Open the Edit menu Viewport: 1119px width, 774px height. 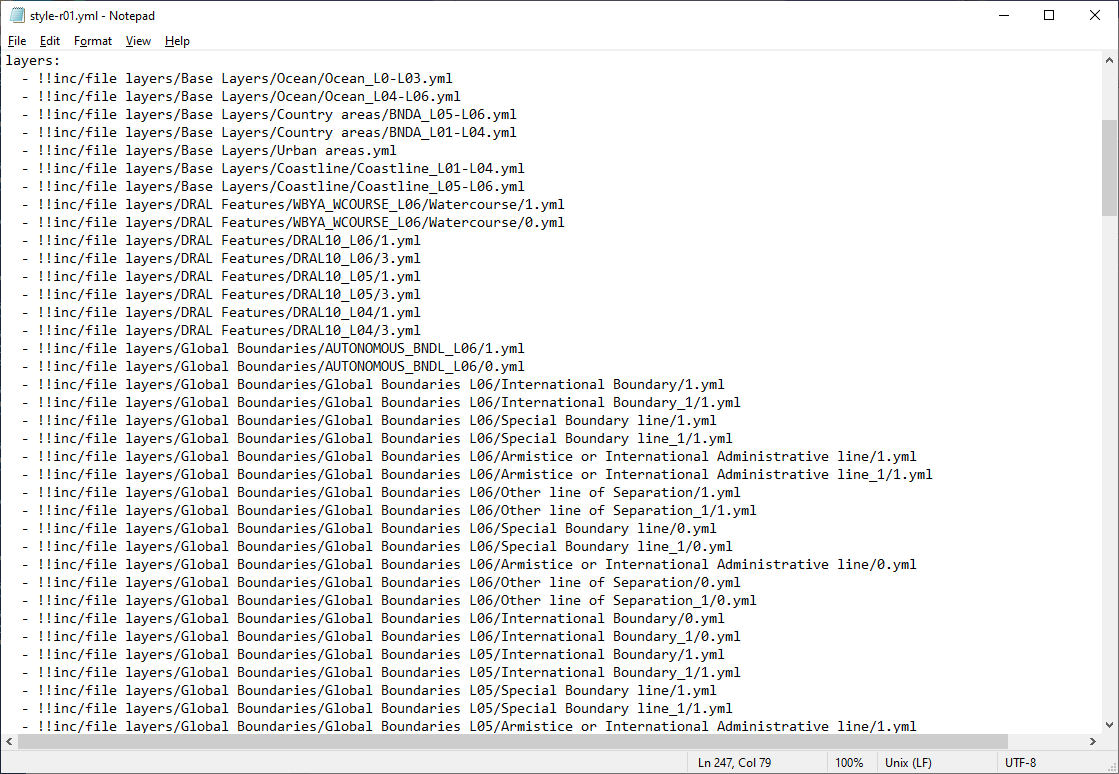click(50, 41)
